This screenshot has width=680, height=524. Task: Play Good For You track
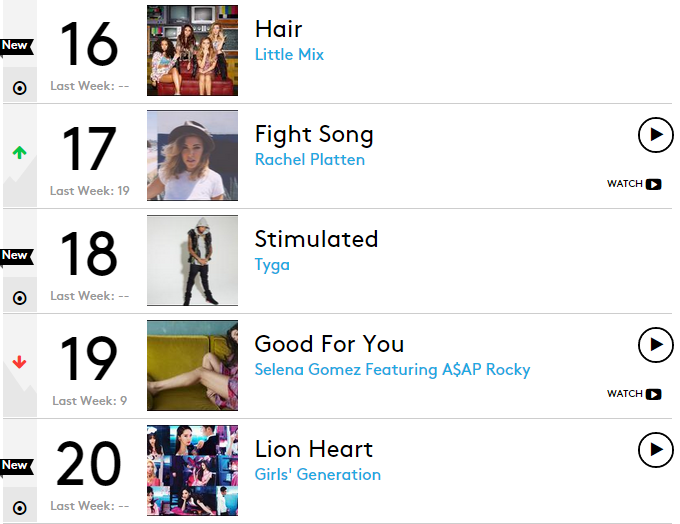[655, 344]
